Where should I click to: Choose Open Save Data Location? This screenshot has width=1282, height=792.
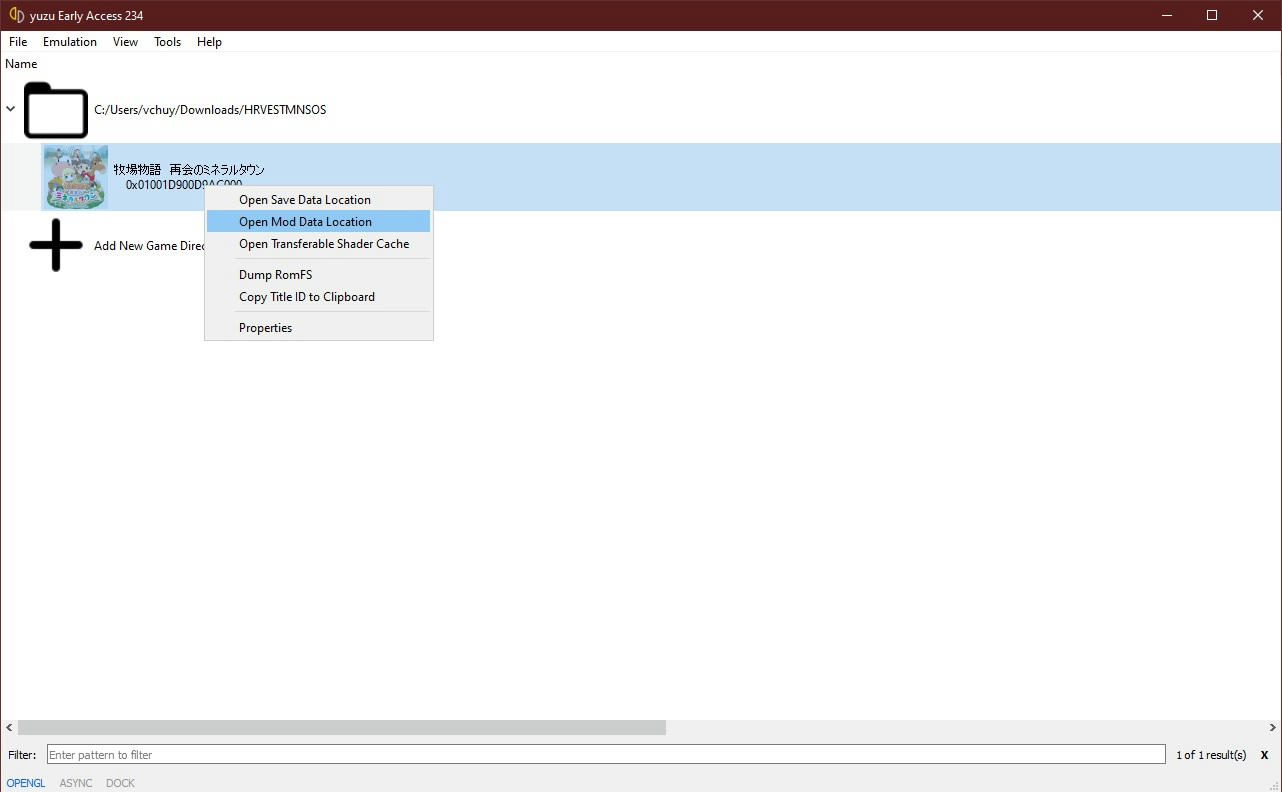[x=318, y=200]
